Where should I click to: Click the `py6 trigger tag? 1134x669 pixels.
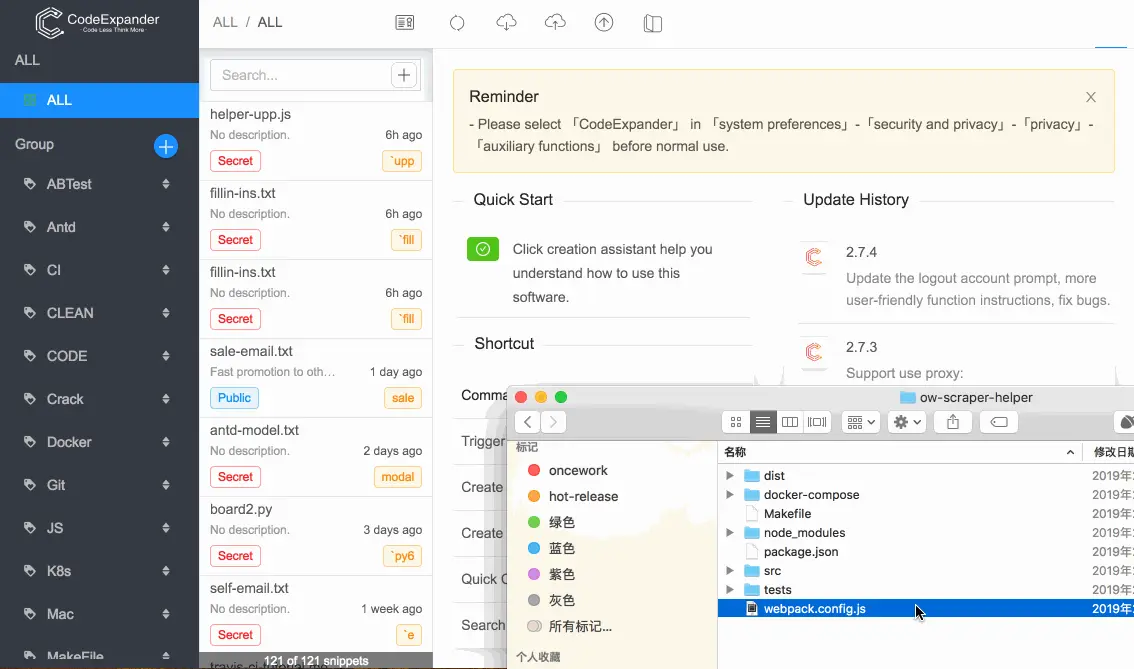click(402, 555)
